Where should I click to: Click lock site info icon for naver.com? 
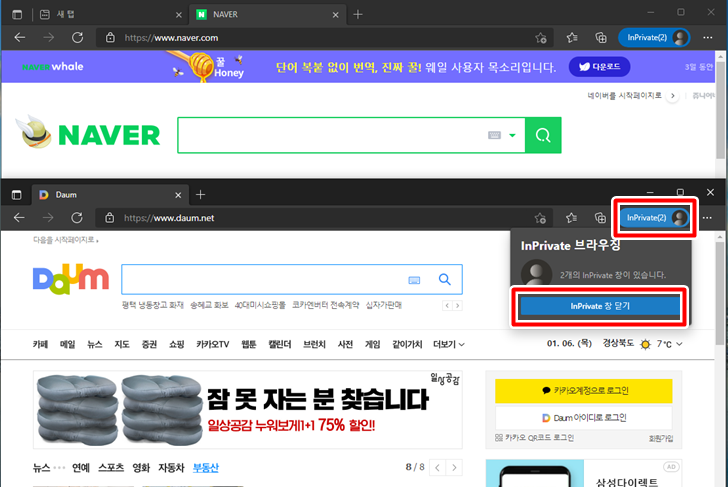coord(110,38)
